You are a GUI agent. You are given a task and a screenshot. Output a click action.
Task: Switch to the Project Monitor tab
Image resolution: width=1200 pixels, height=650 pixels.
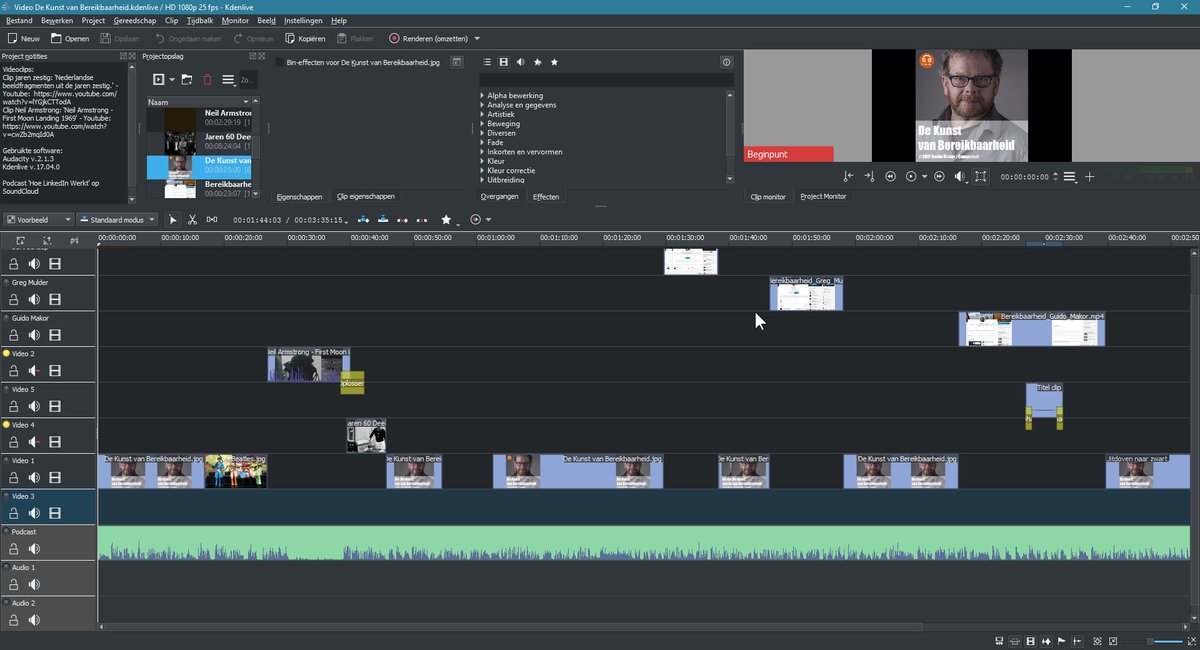(x=823, y=197)
